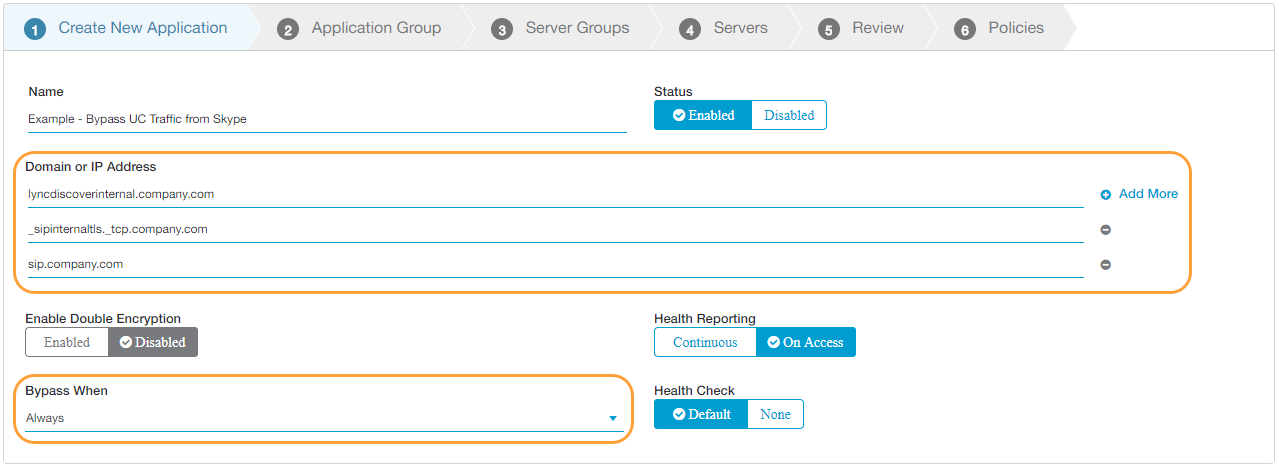Click step 3 circle for Server Groups
The width and height of the screenshot is (1279, 470).
click(502, 29)
